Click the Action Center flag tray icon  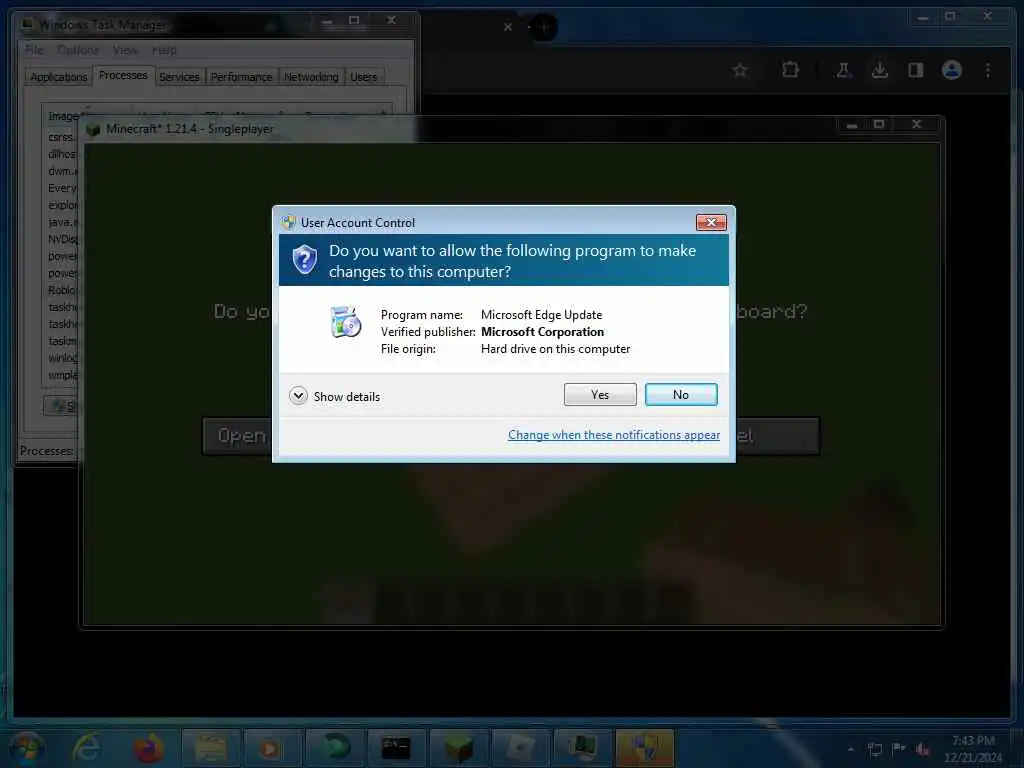899,749
